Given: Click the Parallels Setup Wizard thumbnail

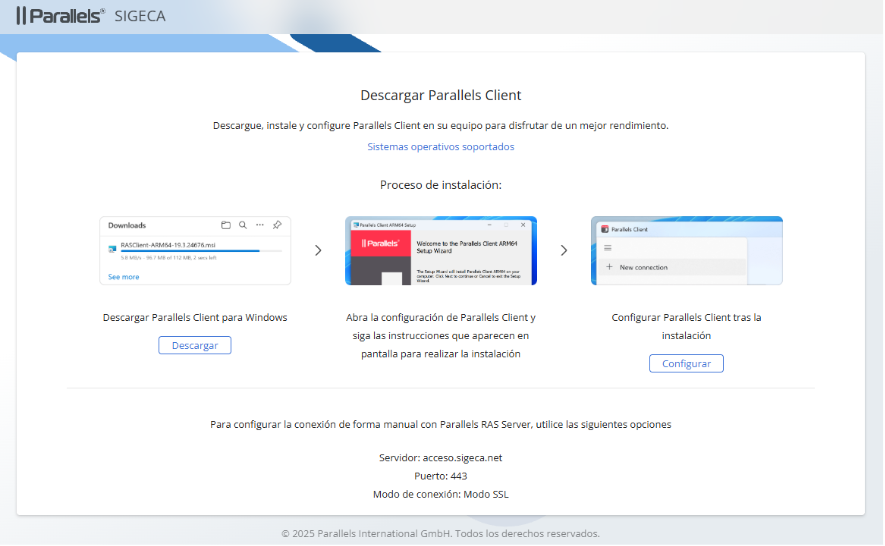Looking at the screenshot, I should [441, 251].
